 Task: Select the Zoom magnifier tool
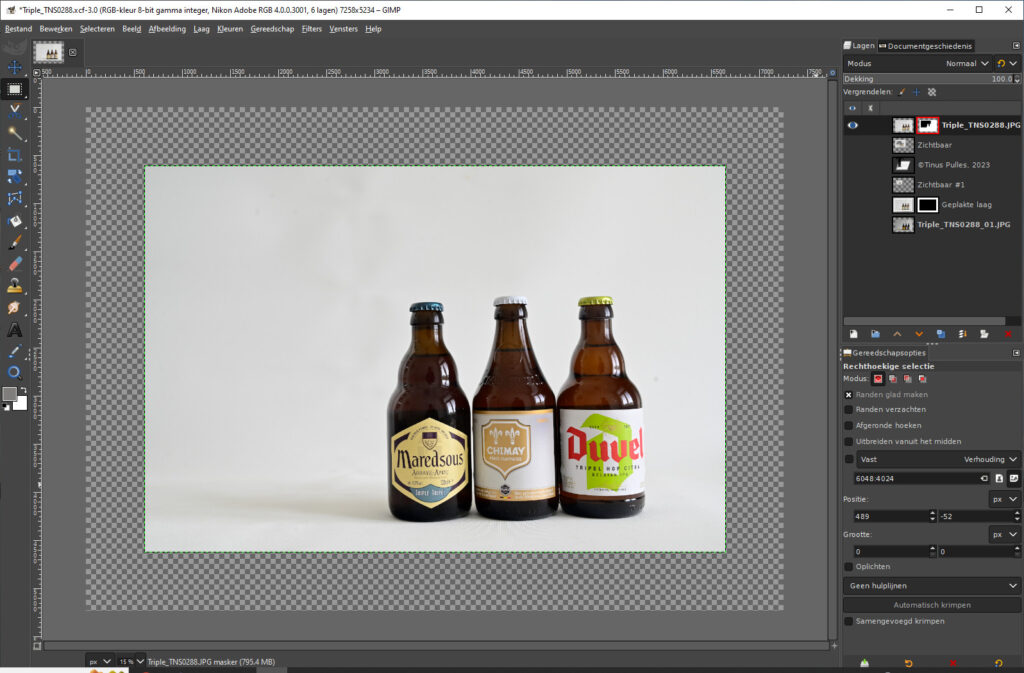[14, 373]
